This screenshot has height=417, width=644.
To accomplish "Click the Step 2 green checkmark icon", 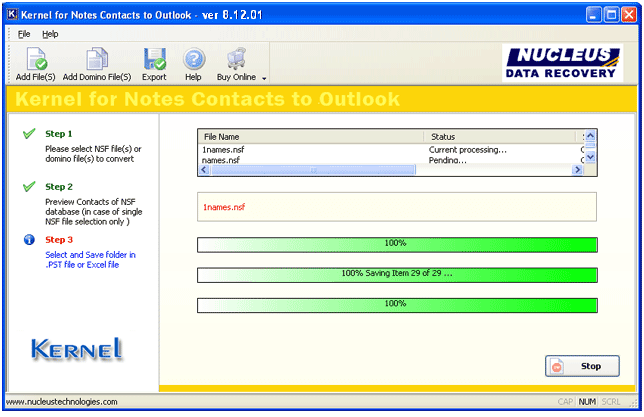I will click(29, 187).
